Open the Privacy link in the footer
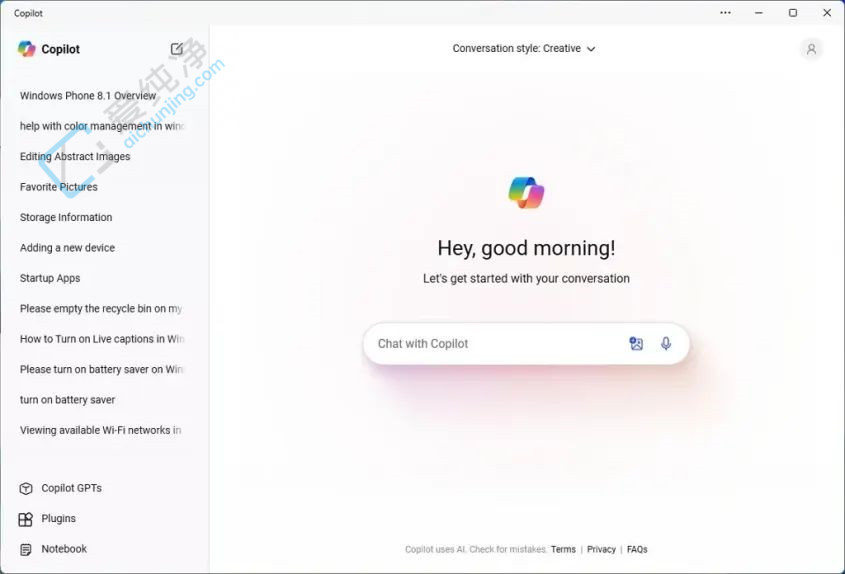Screen dimensions: 845x574 601,549
